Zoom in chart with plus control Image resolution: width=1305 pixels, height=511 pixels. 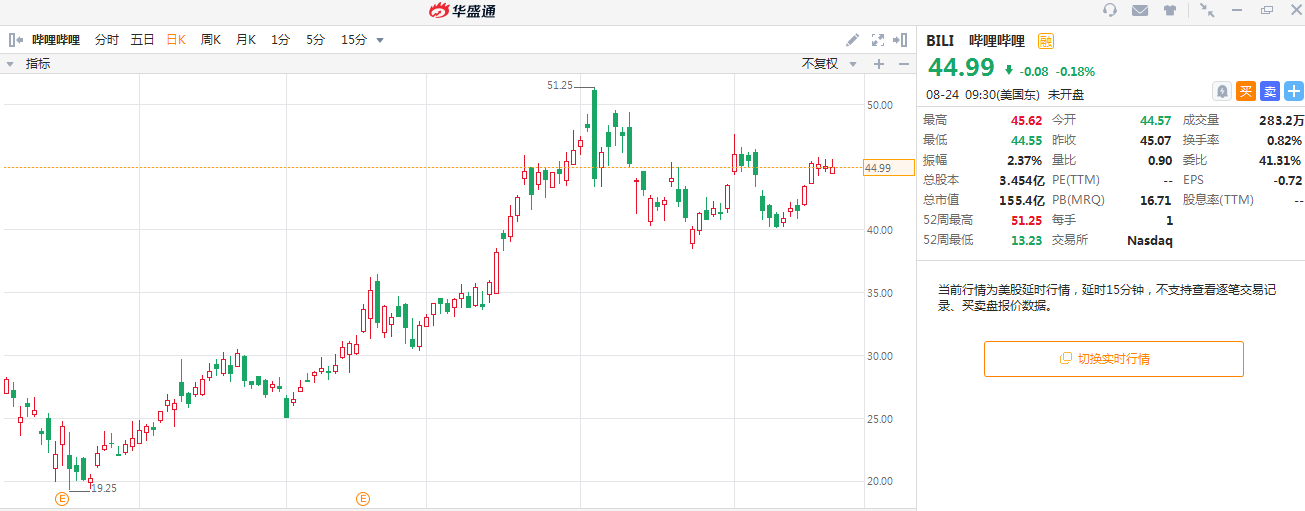click(x=879, y=64)
